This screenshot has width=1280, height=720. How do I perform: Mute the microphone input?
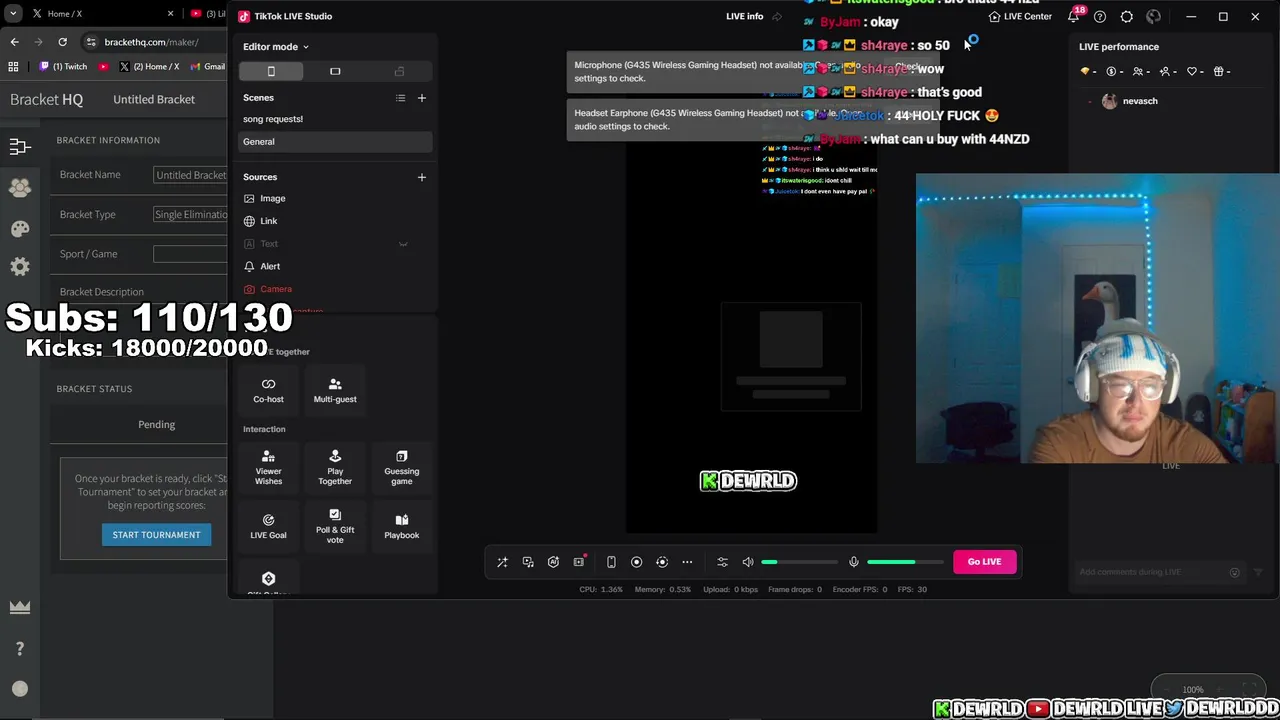(x=853, y=562)
